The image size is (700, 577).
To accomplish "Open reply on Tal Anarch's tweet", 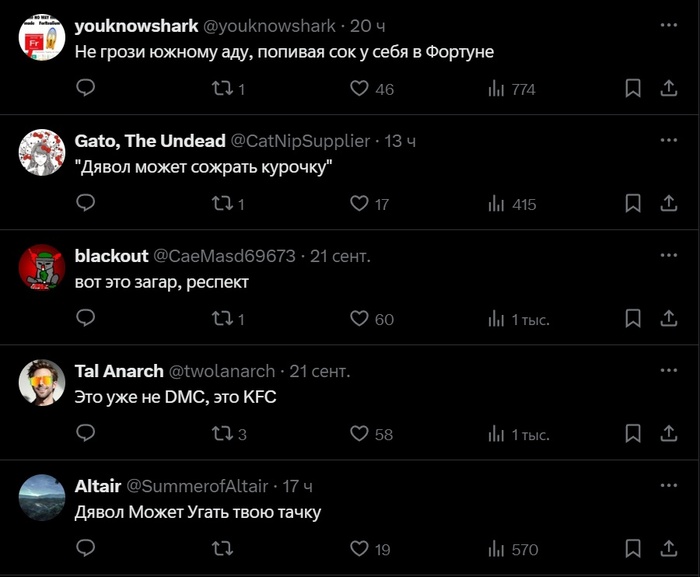I will click(86, 433).
